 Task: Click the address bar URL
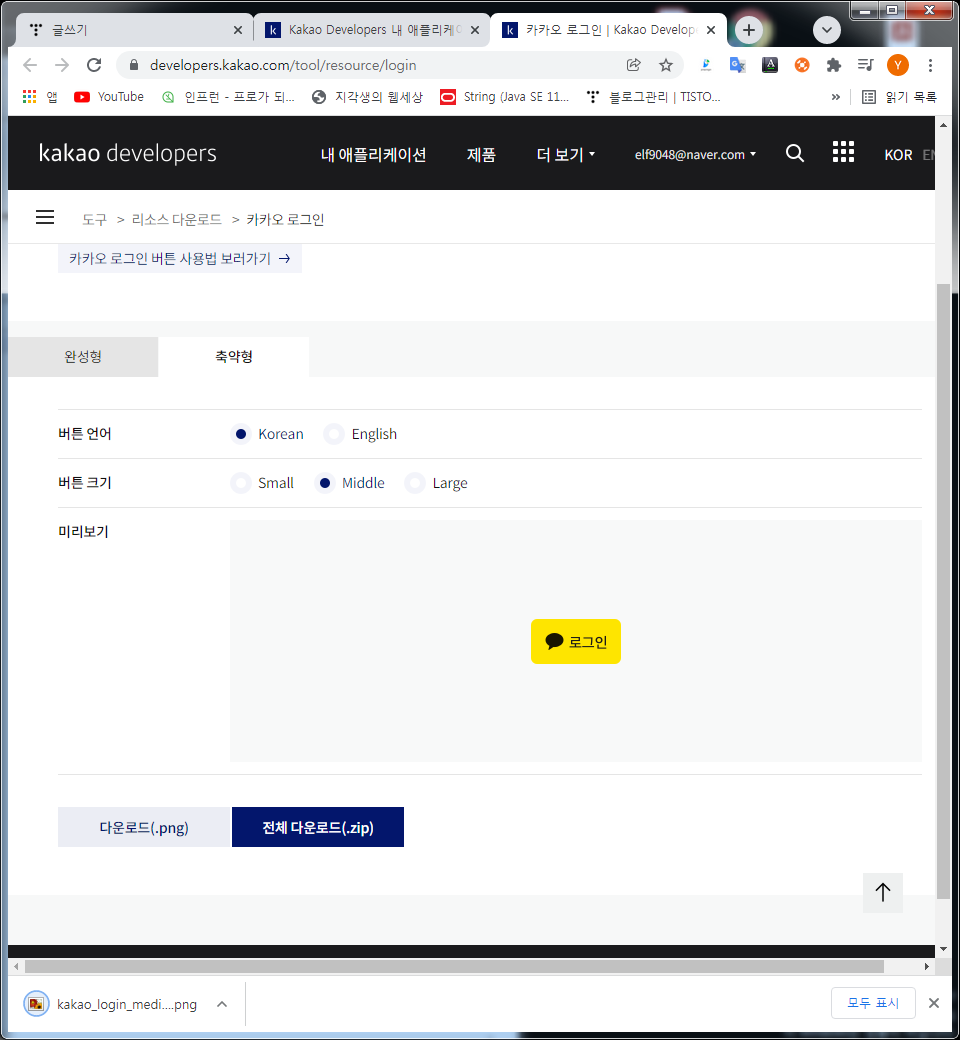pyautogui.click(x=283, y=65)
